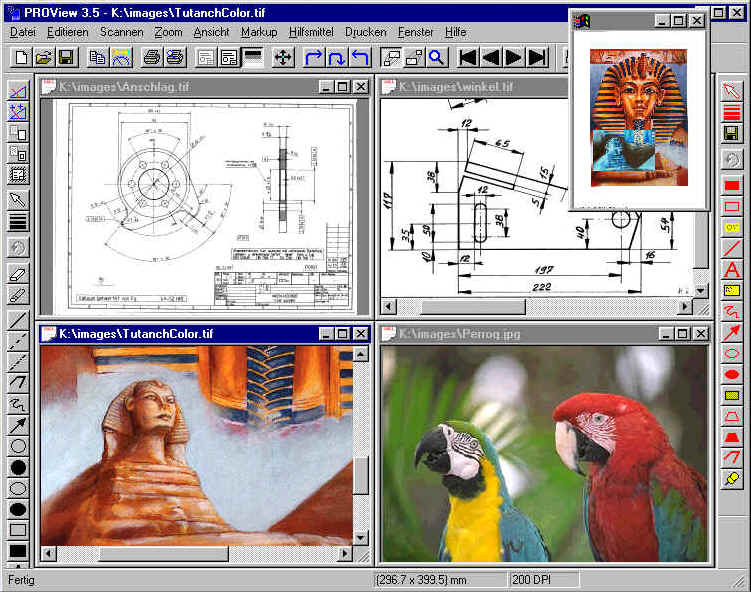Open the Datei menu

pyautogui.click(x=23, y=32)
